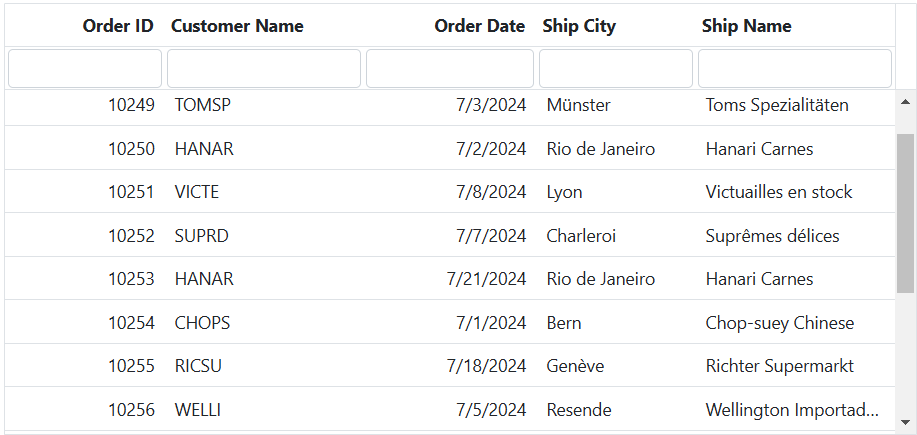The width and height of the screenshot is (917, 435).
Task: Focus the Order Date filter box
Action: point(450,69)
